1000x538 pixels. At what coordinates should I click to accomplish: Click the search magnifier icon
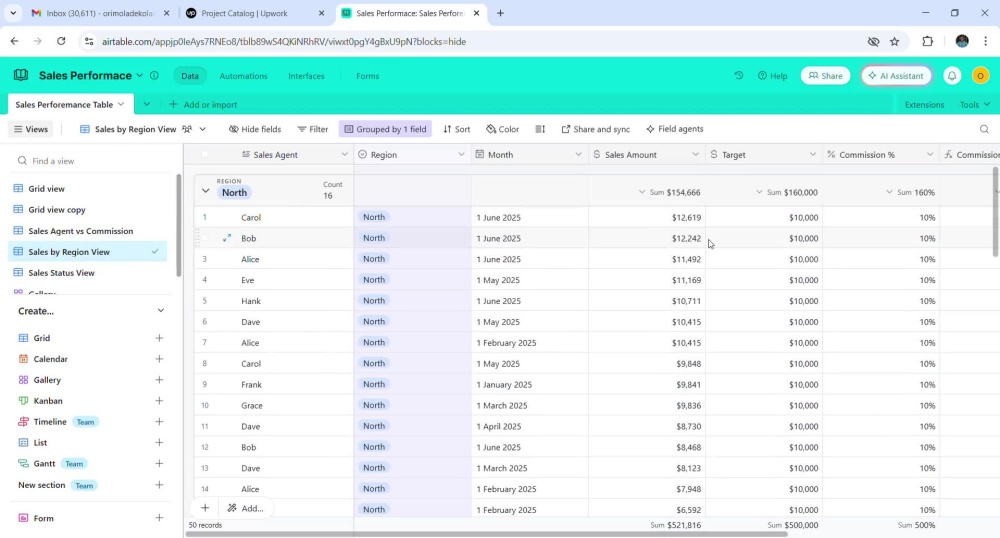(984, 129)
